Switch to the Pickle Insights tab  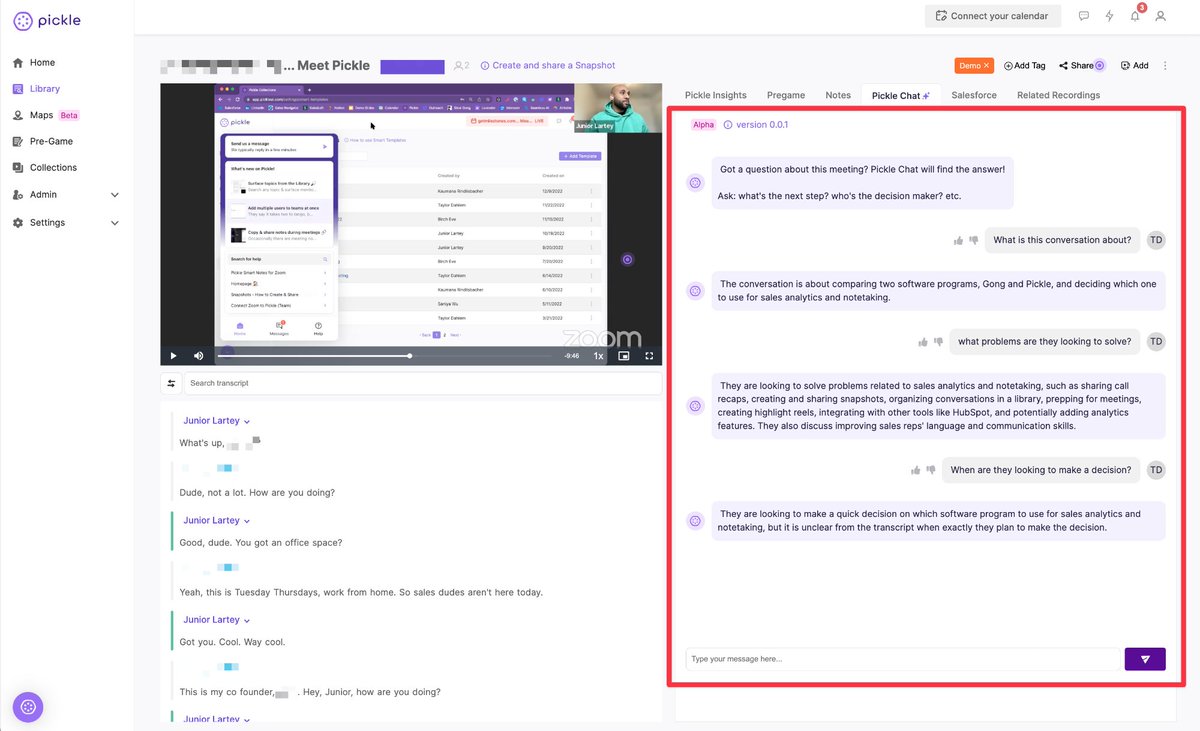click(x=715, y=95)
